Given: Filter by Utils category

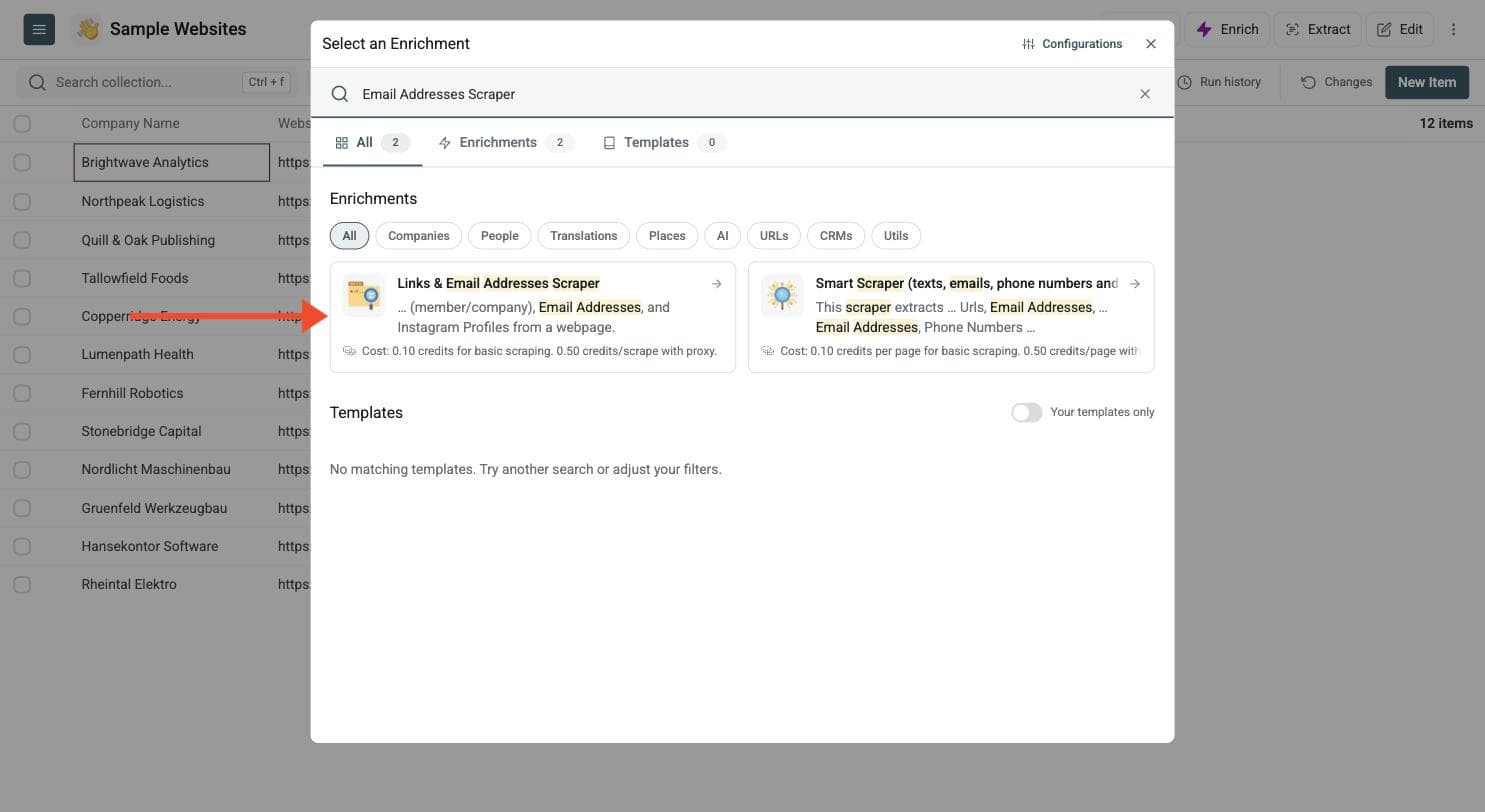Looking at the screenshot, I should 896,236.
